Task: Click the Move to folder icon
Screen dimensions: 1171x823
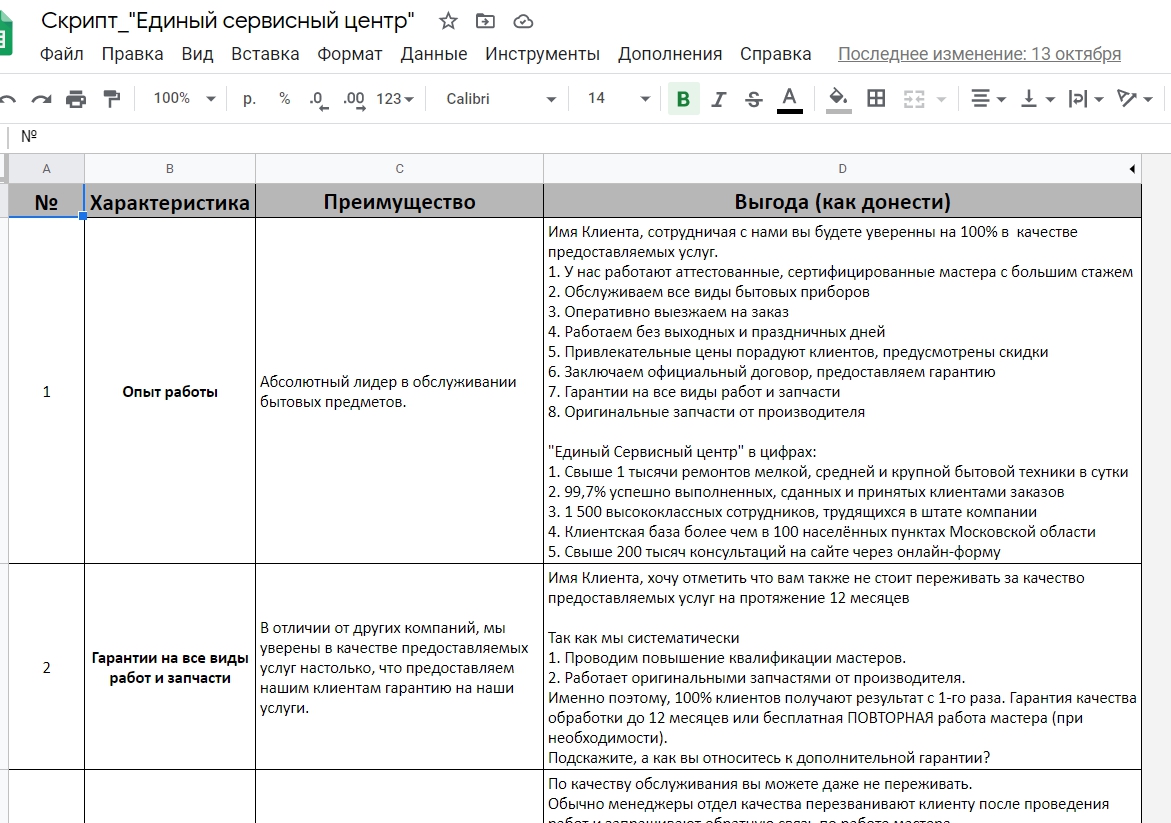Action: pos(485,21)
